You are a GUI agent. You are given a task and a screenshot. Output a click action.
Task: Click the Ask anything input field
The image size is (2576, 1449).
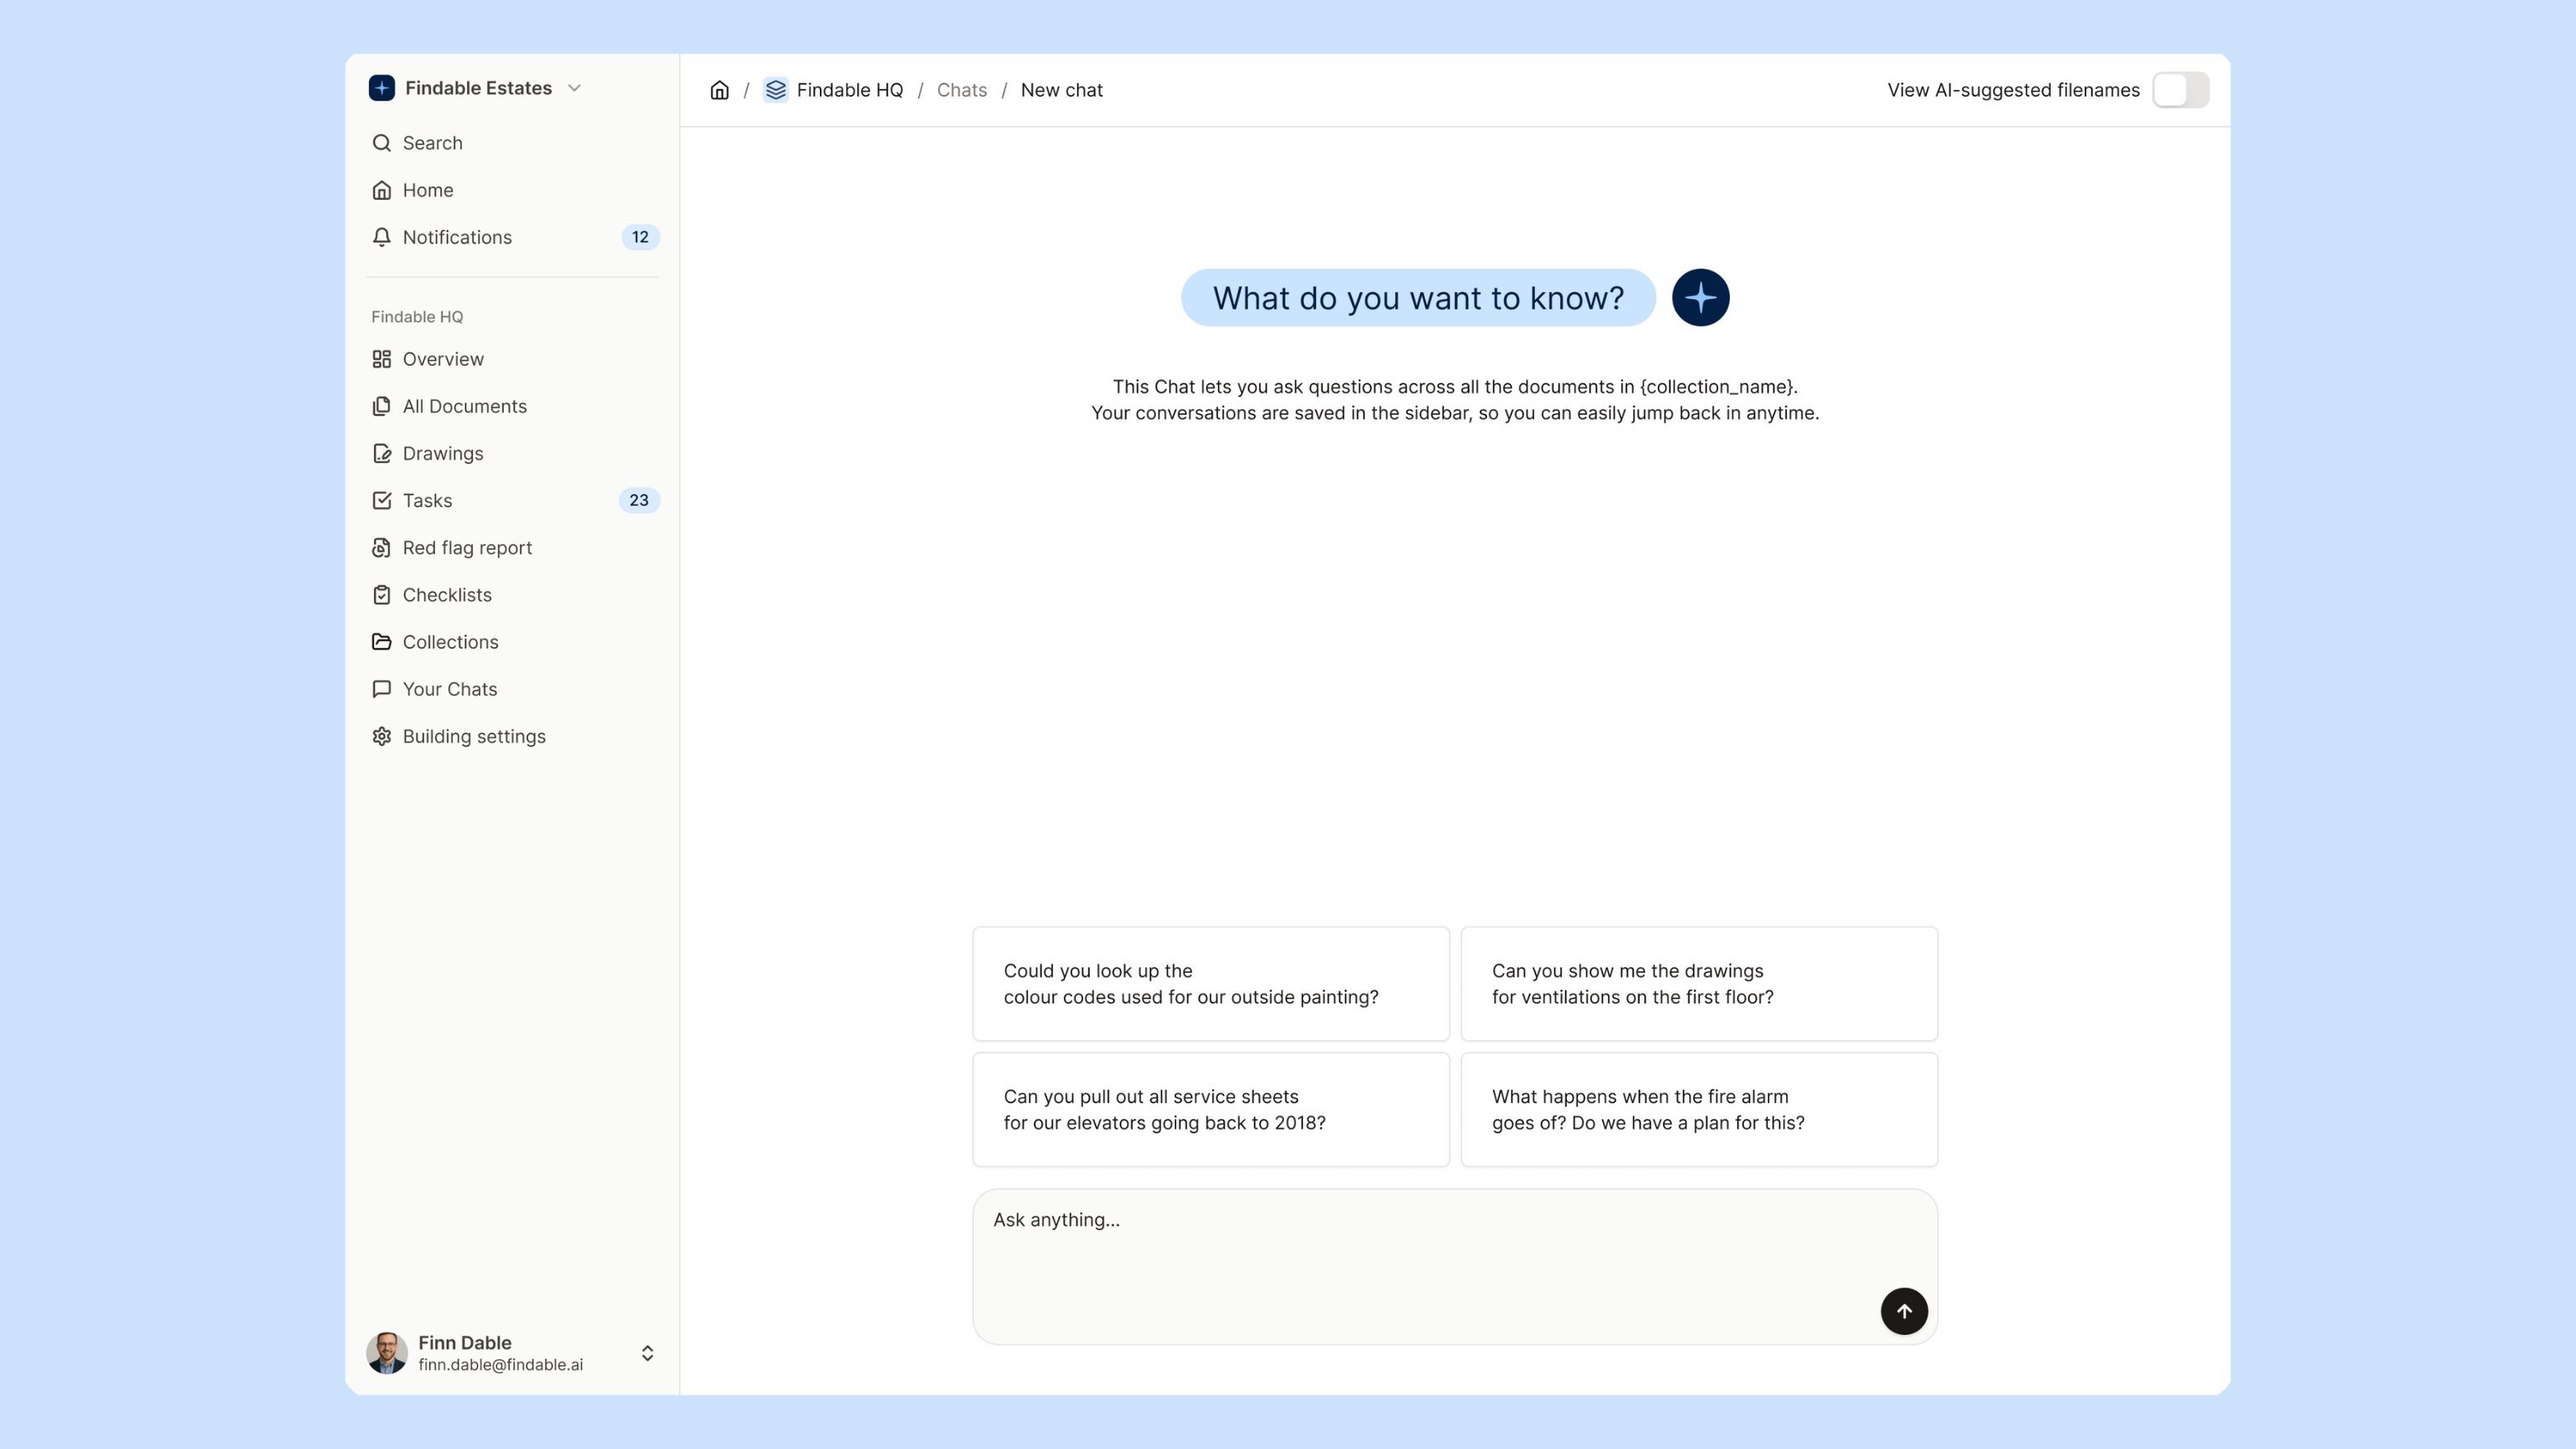click(x=1455, y=1266)
